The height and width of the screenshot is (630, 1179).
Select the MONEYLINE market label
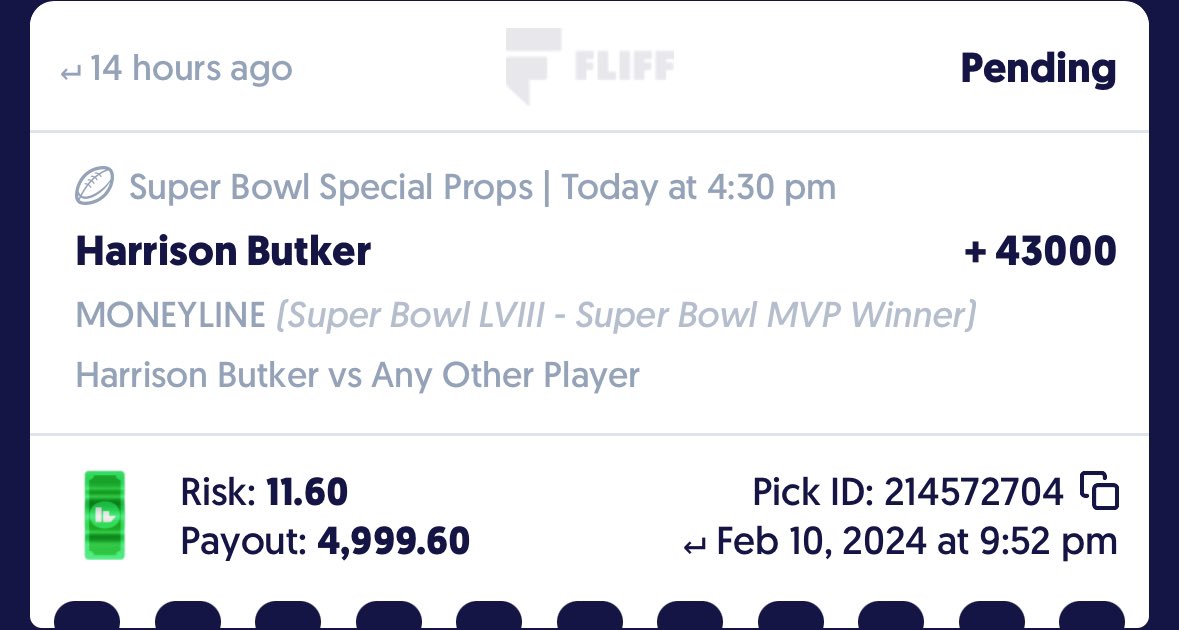171,314
